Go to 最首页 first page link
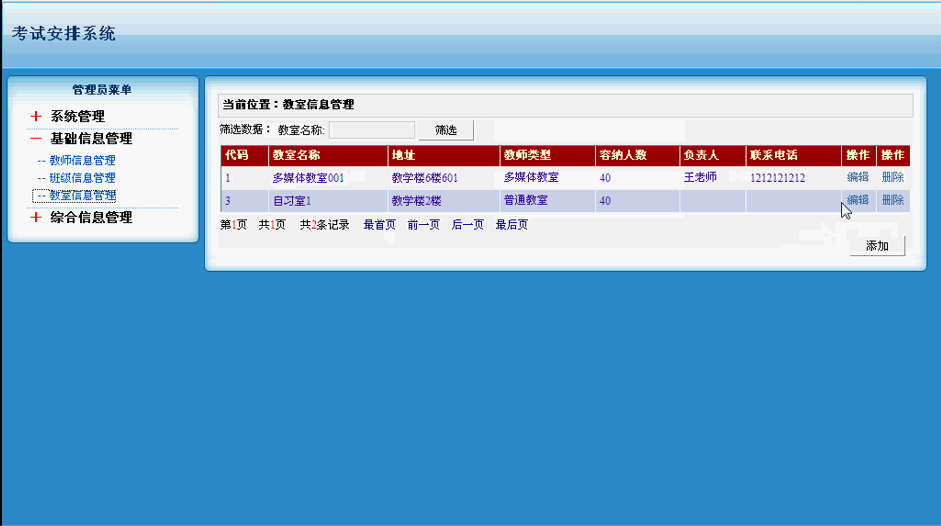 coord(379,225)
